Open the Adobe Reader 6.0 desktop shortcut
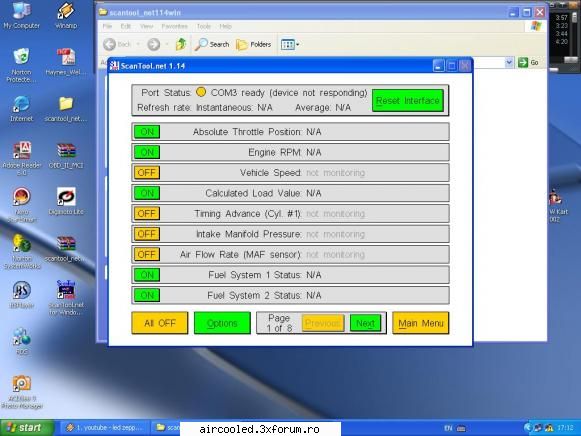Screen dimensions: 581x436 pyautogui.click(x=21, y=159)
